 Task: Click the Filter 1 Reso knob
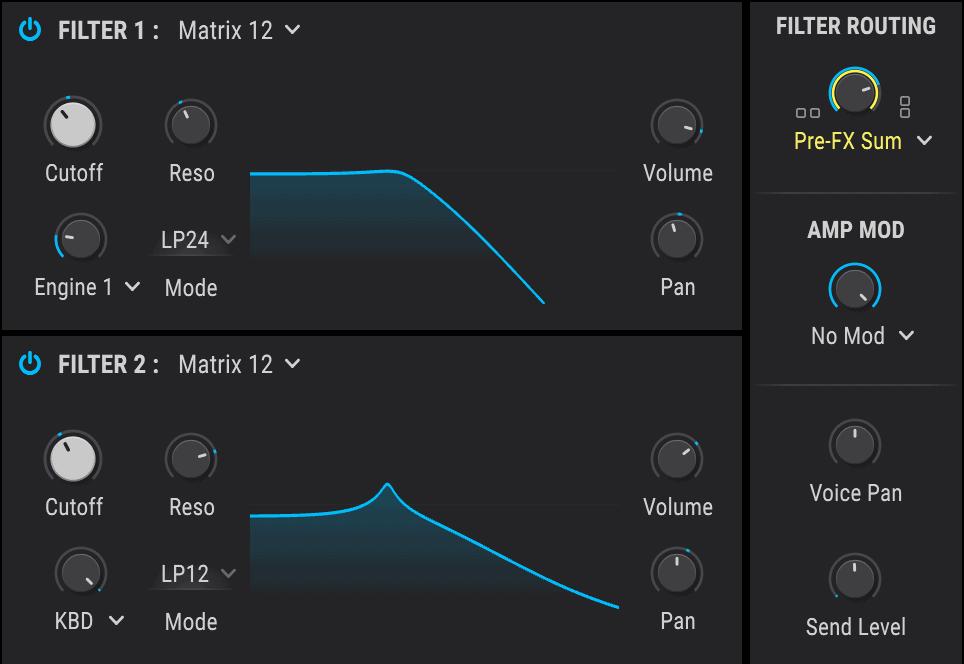pos(191,125)
